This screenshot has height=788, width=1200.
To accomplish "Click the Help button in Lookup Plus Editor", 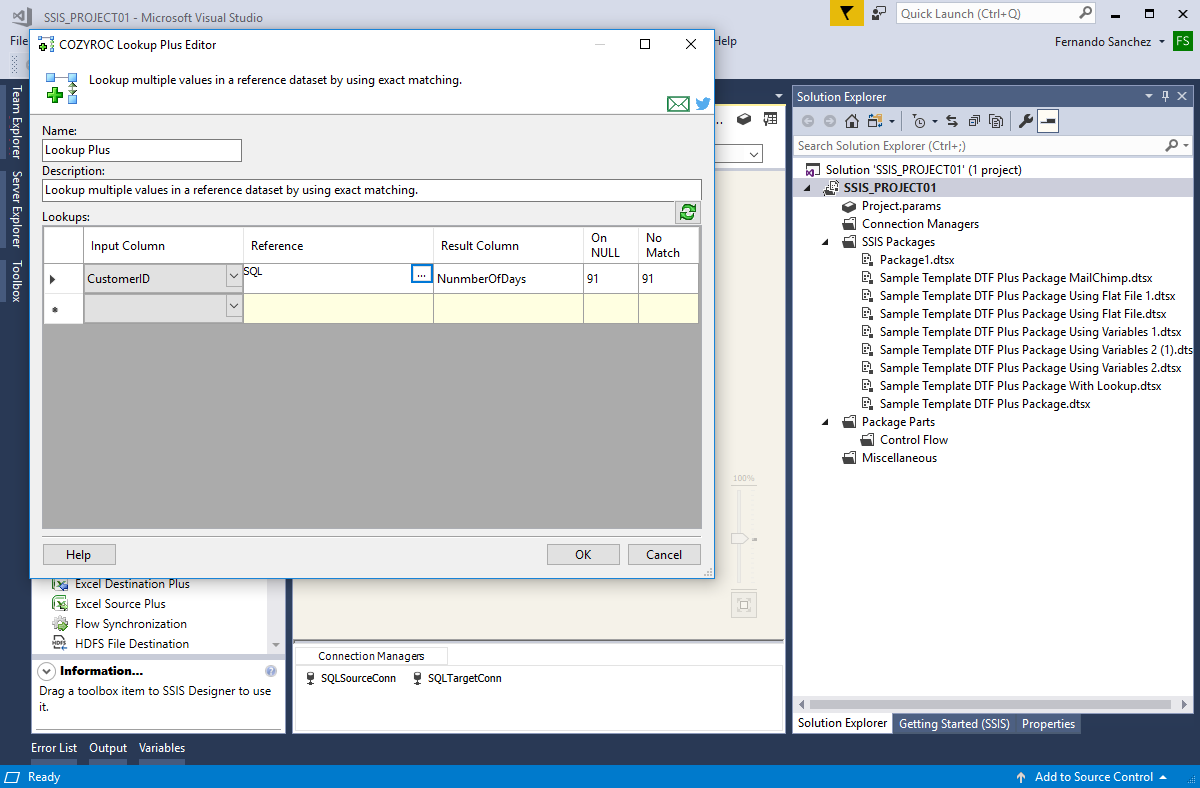I will [79, 555].
